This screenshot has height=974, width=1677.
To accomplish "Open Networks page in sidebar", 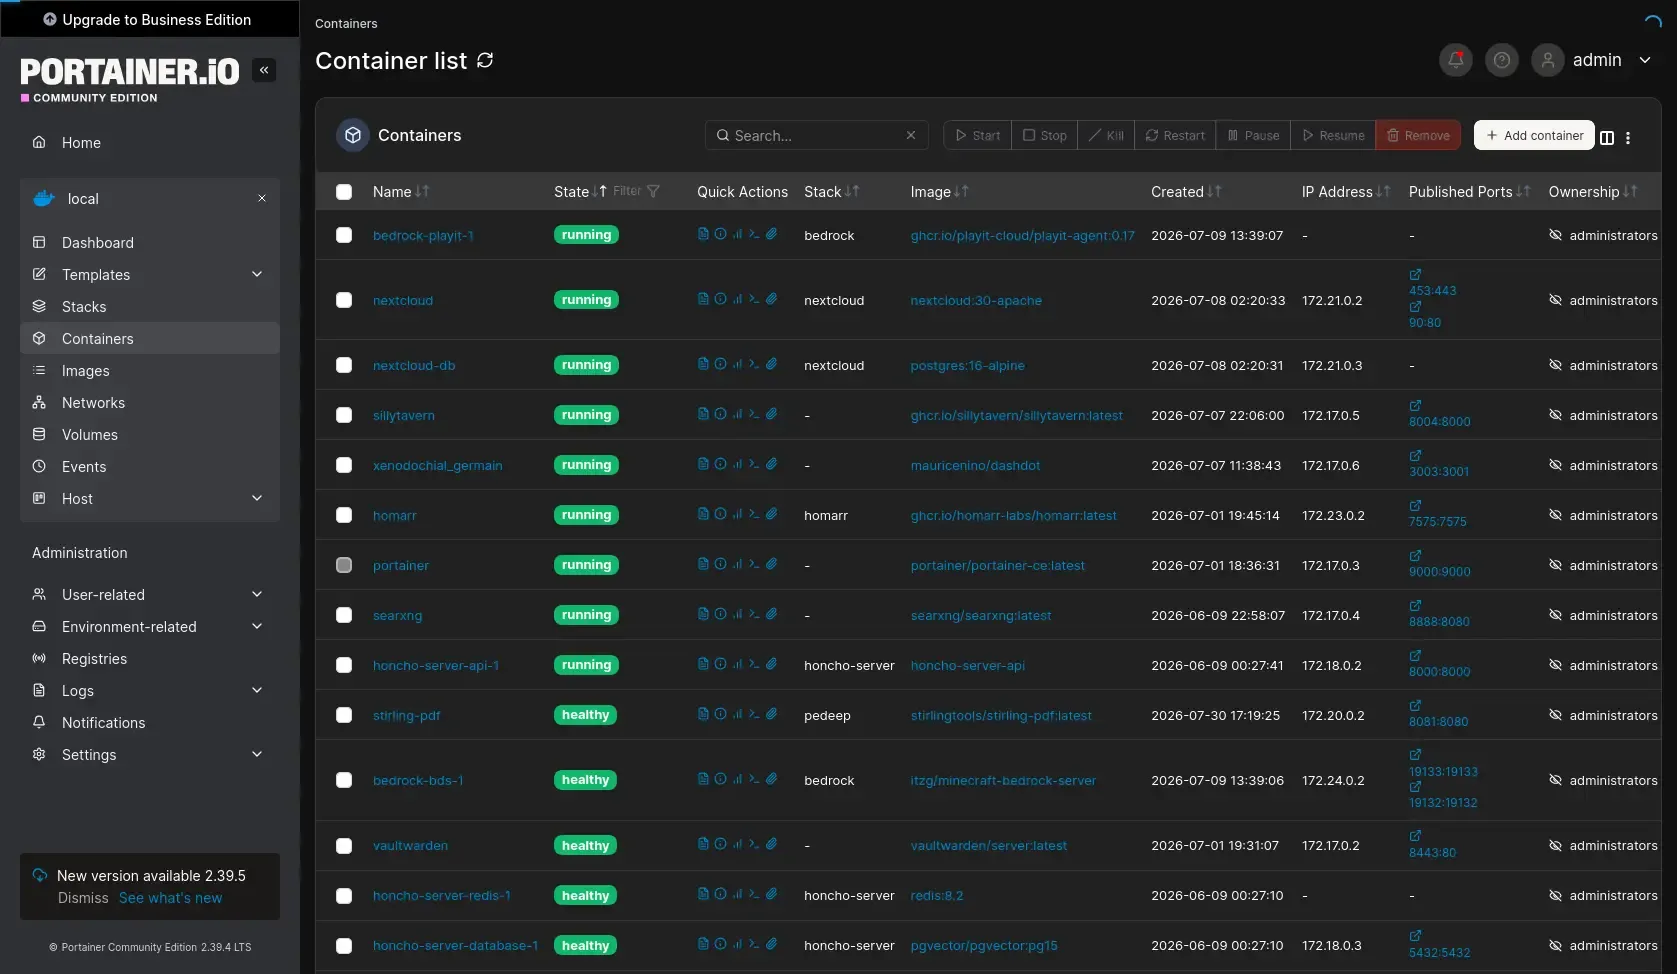I will pos(150,402).
